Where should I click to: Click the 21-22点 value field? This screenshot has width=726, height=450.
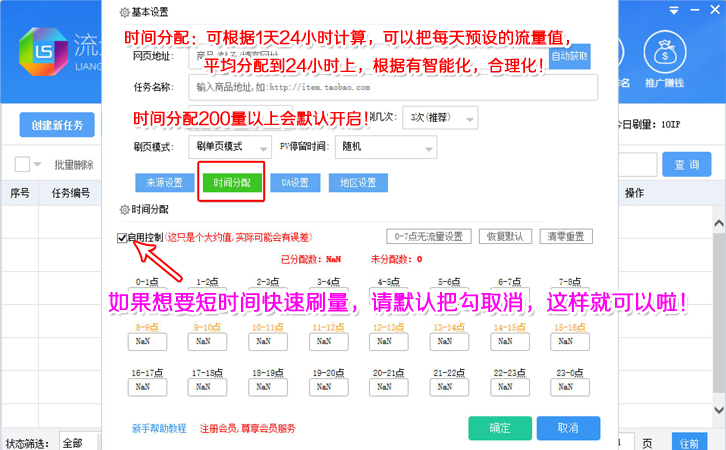coord(449,387)
